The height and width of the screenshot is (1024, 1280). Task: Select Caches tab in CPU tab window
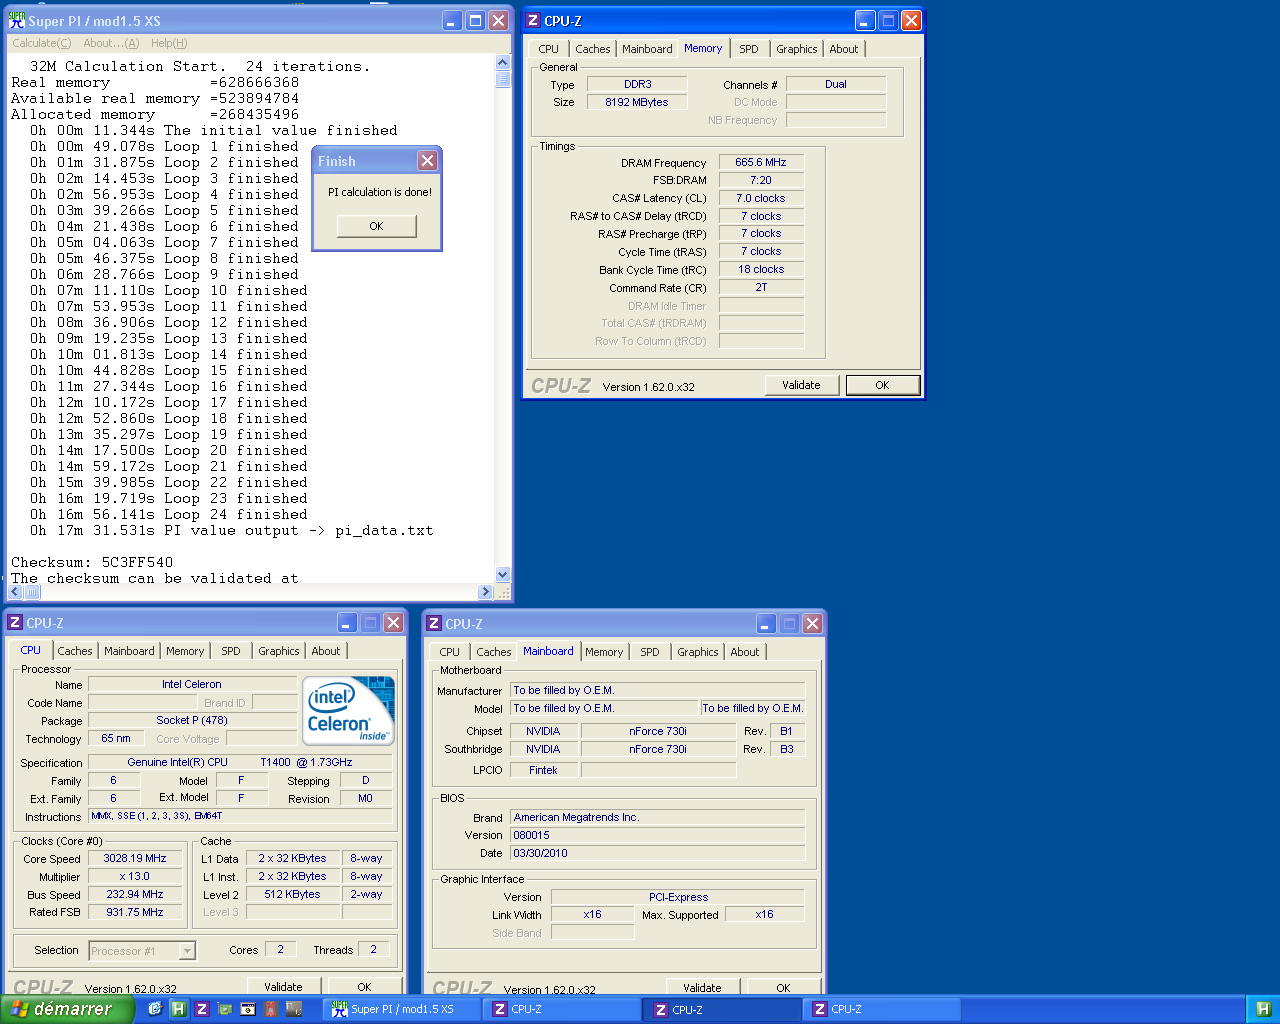click(x=74, y=651)
